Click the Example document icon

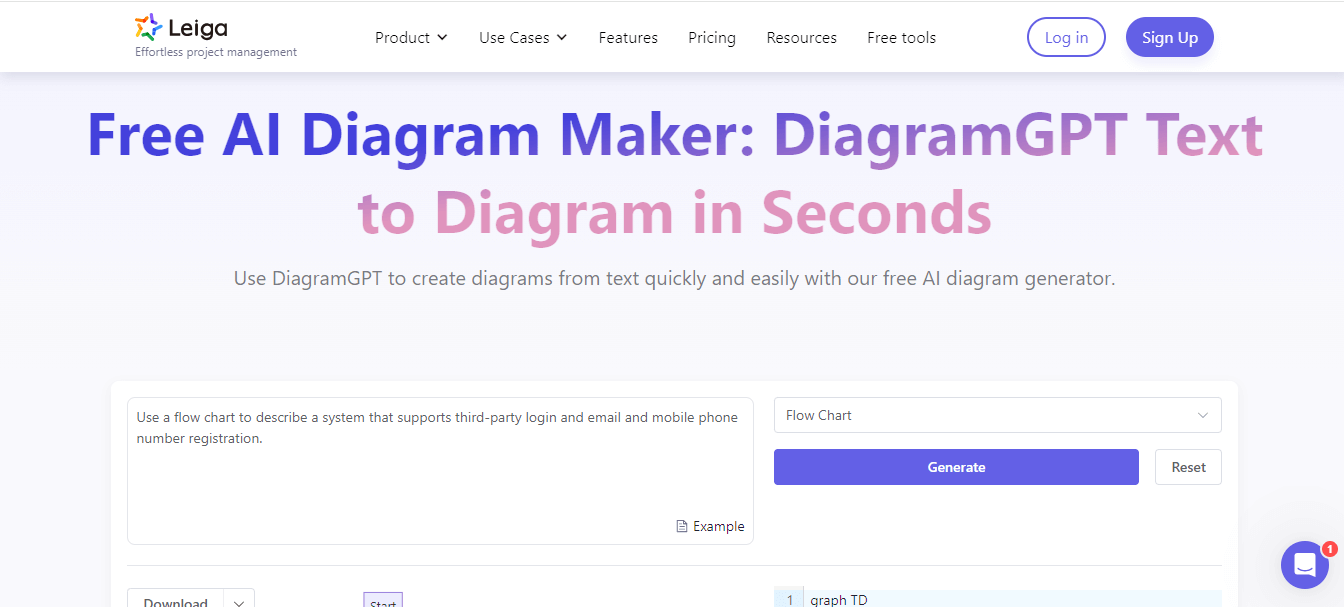click(x=682, y=527)
